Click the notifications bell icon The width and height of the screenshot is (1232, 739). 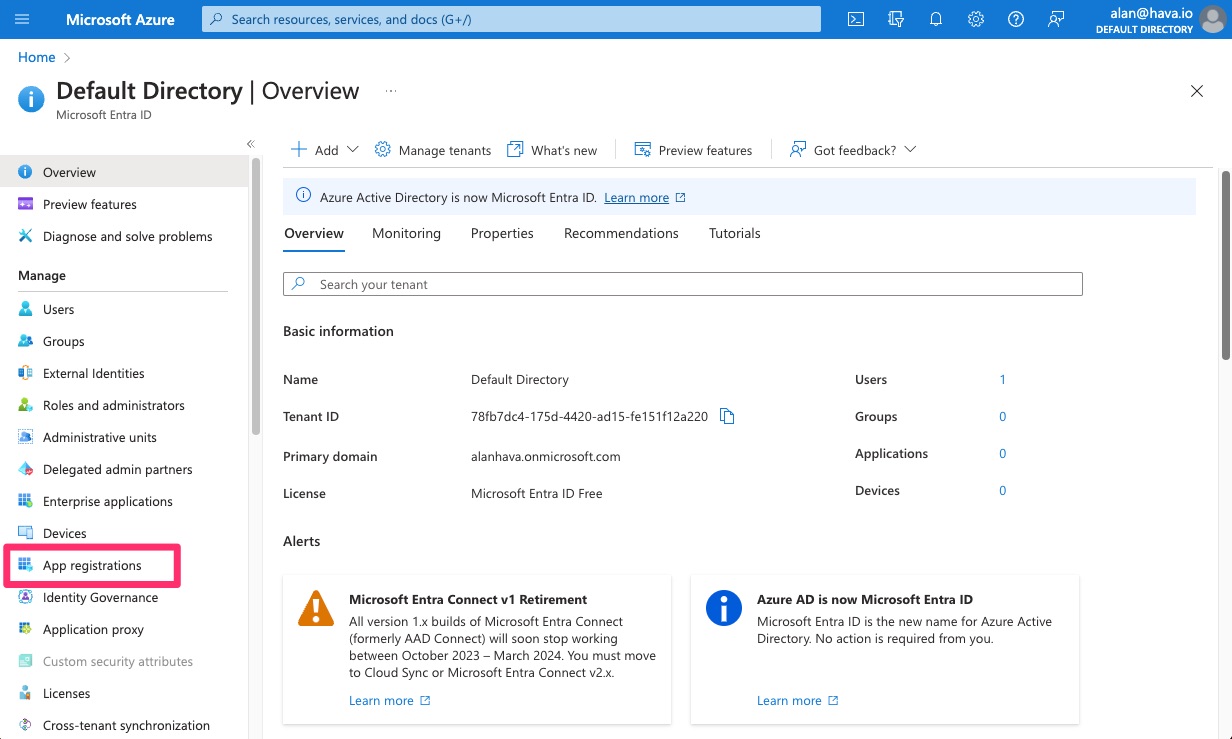pyautogui.click(x=936, y=19)
